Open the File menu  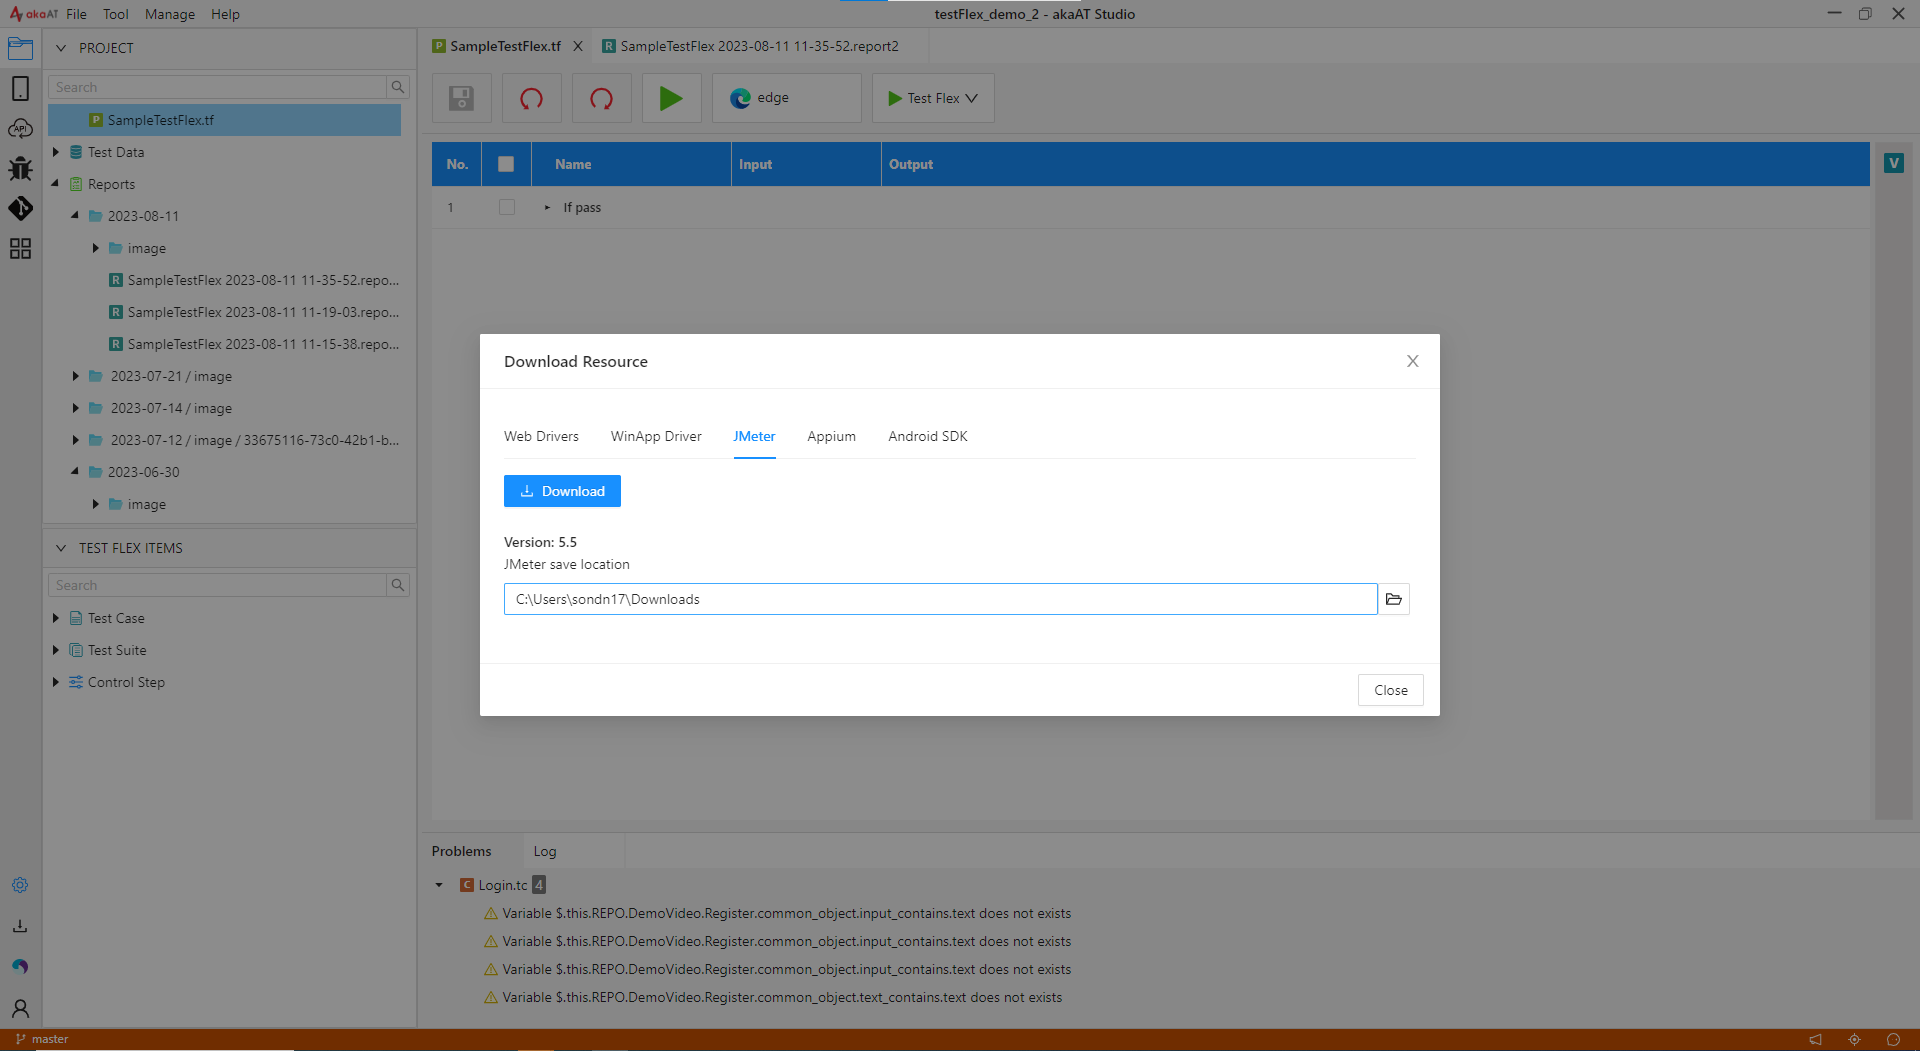click(77, 14)
